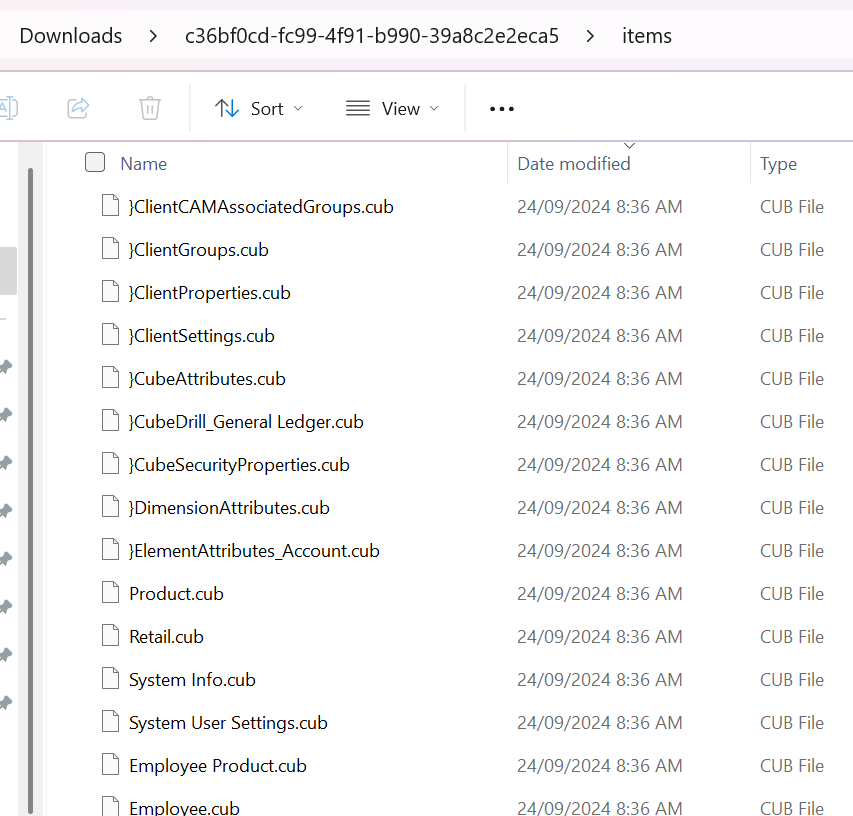853x816 pixels.
Task: Select the }ElementAttributes_Account.cub file name
Action: click(254, 551)
